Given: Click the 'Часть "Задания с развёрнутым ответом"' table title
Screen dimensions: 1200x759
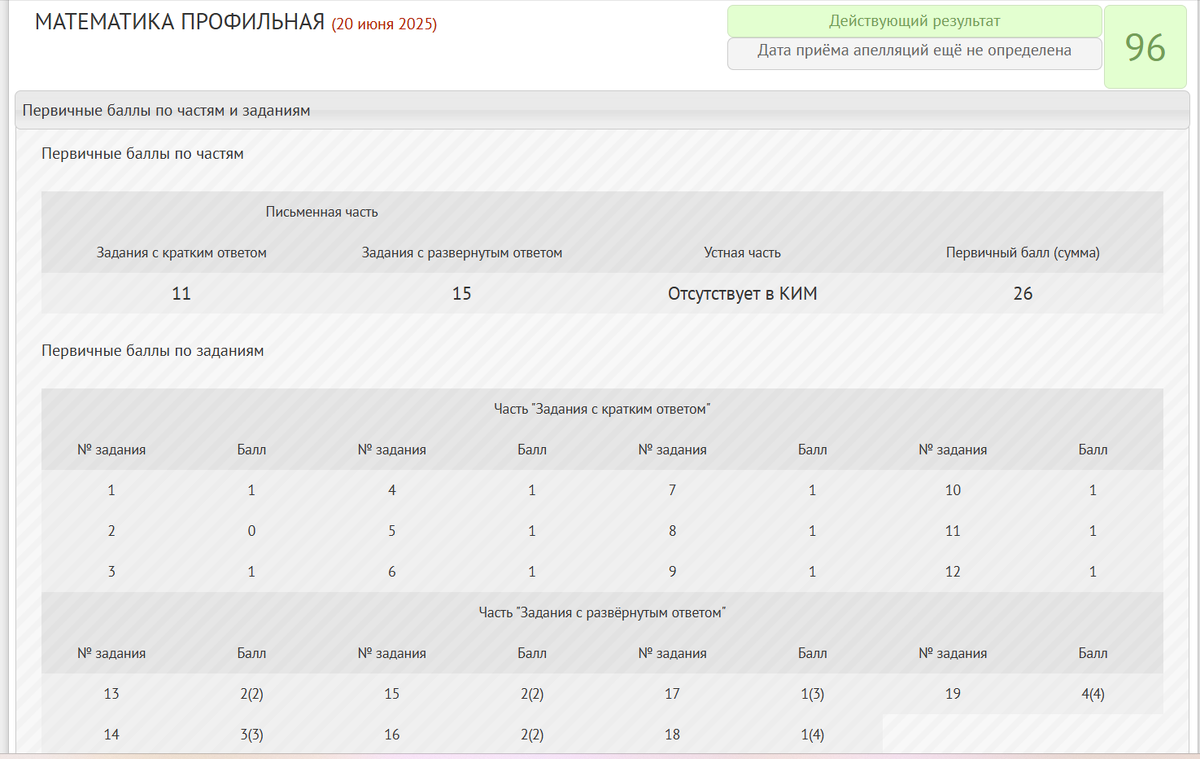Looking at the screenshot, I should 602,612.
